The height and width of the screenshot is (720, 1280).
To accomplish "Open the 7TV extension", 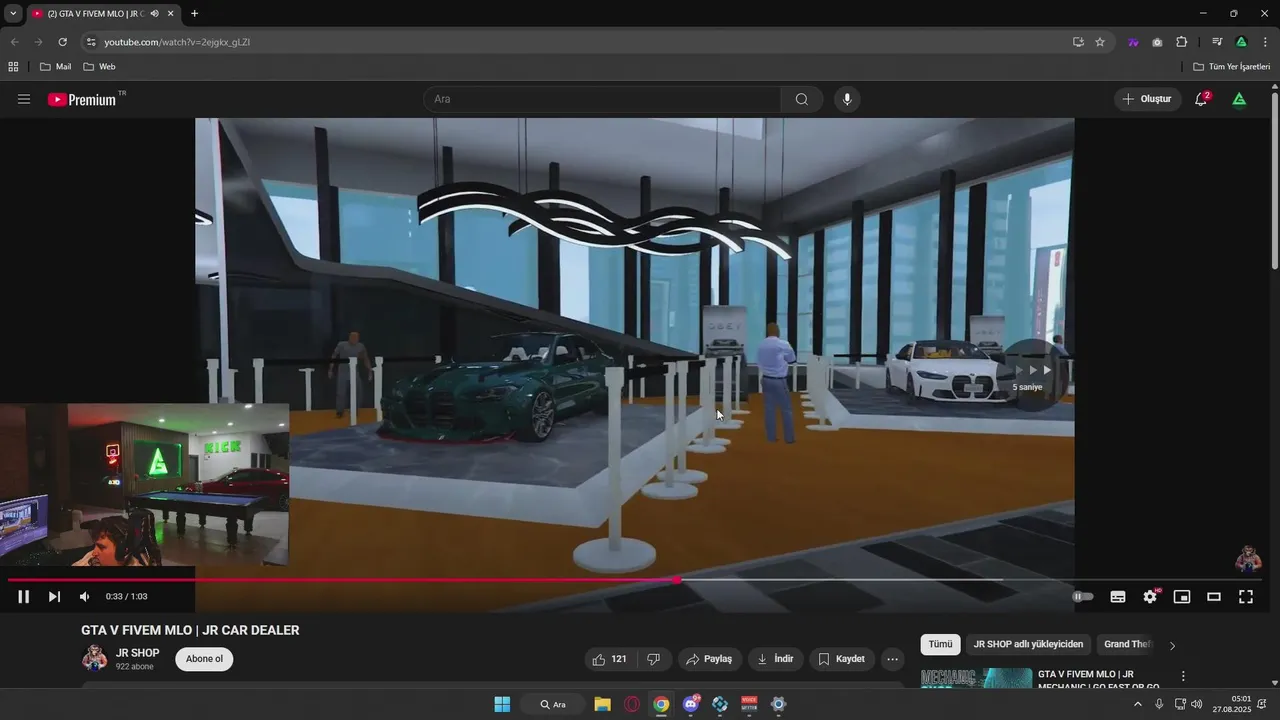I will pos(1133,42).
